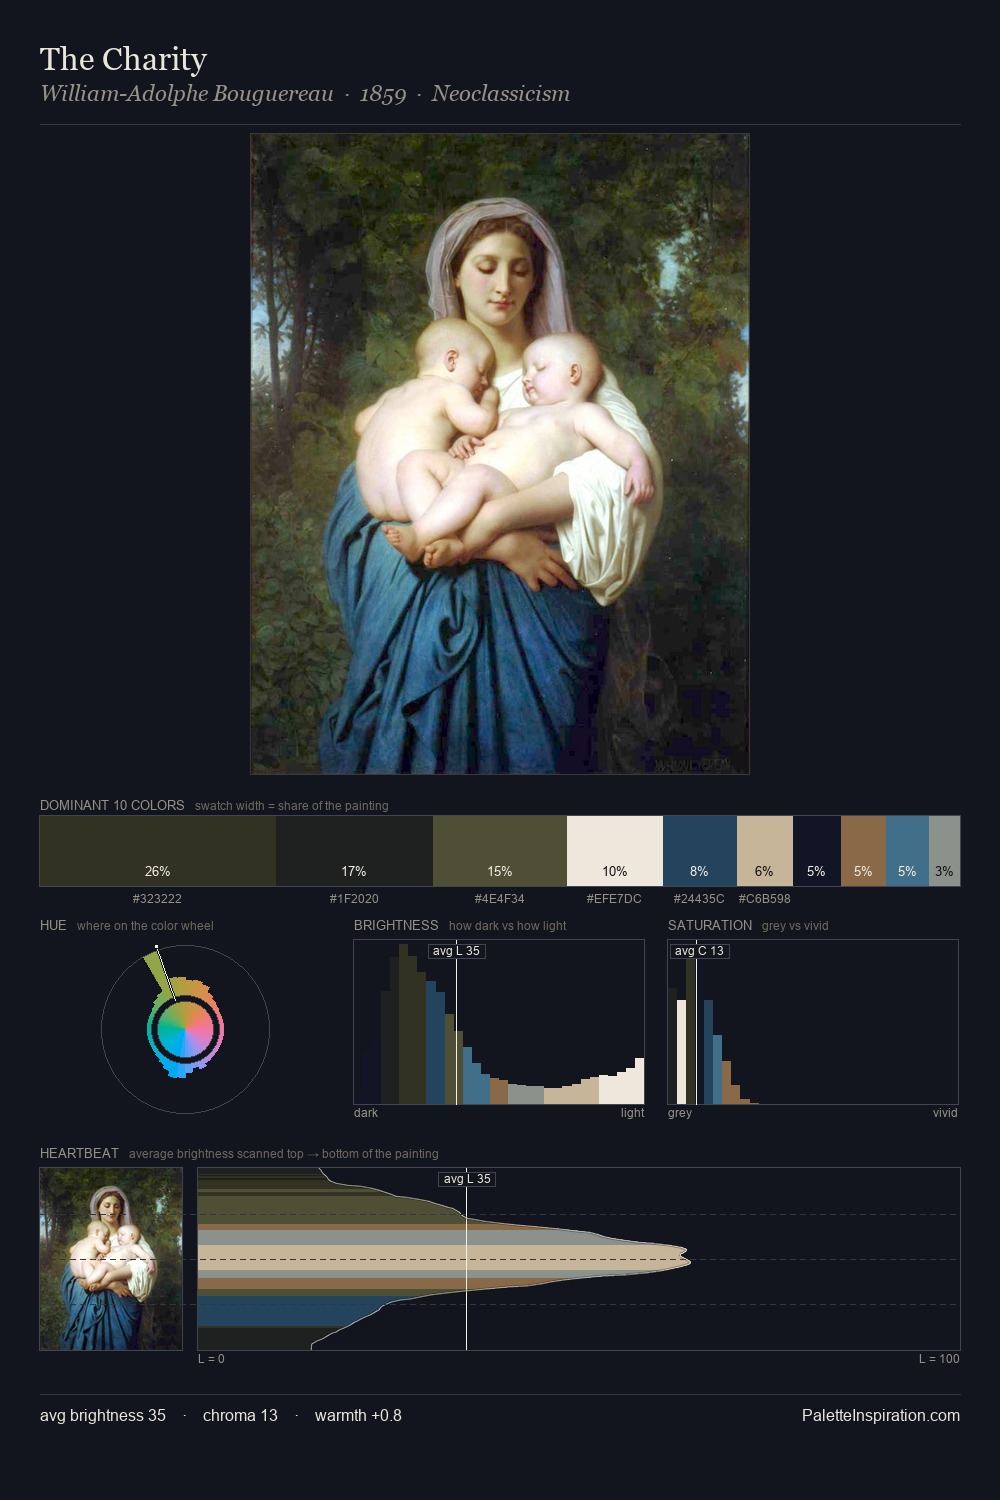Click "avg C 13" label in Saturation histogram
Image resolution: width=1000 pixels, height=1500 pixels.
tap(699, 951)
